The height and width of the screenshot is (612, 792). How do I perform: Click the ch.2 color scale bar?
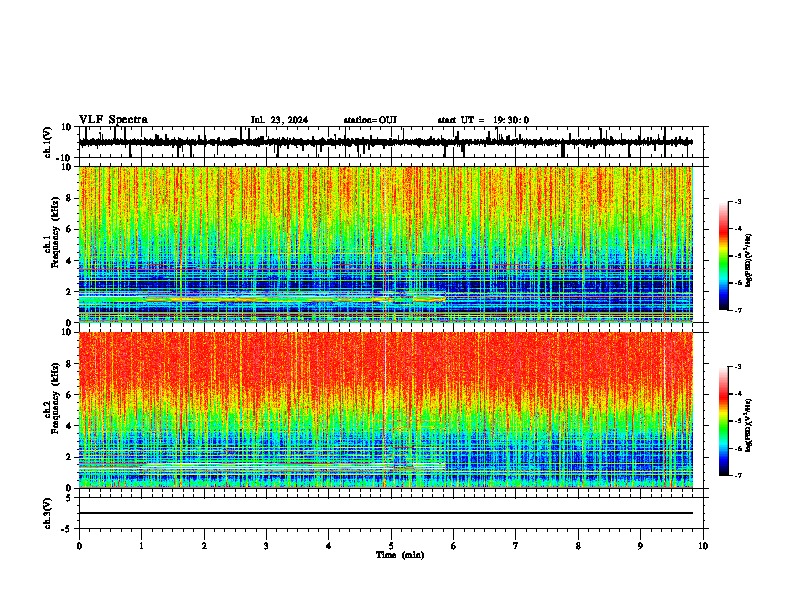pyautogui.click(x=724, y=421)
